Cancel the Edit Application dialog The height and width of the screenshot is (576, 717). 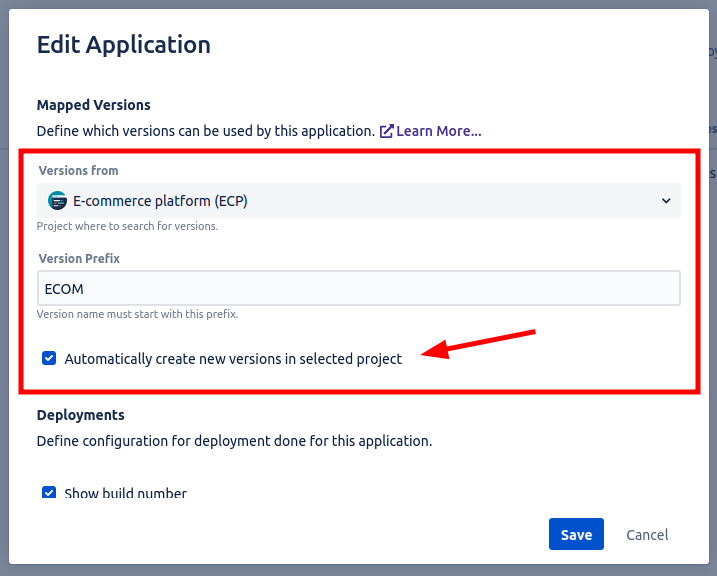point(647,535)
